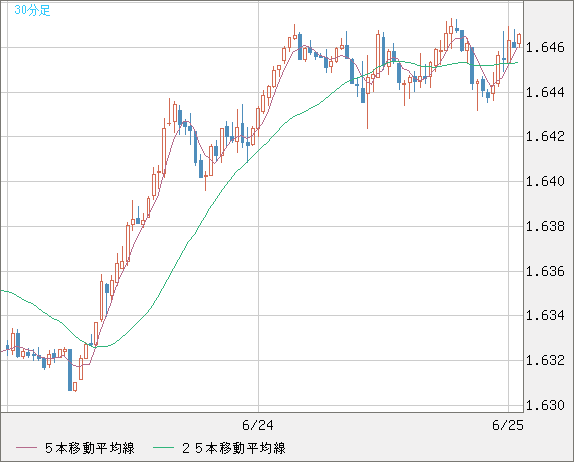
Task: Click the purple 5-period legend line sample
Action: pyautogui.click(x=26, y=448)
